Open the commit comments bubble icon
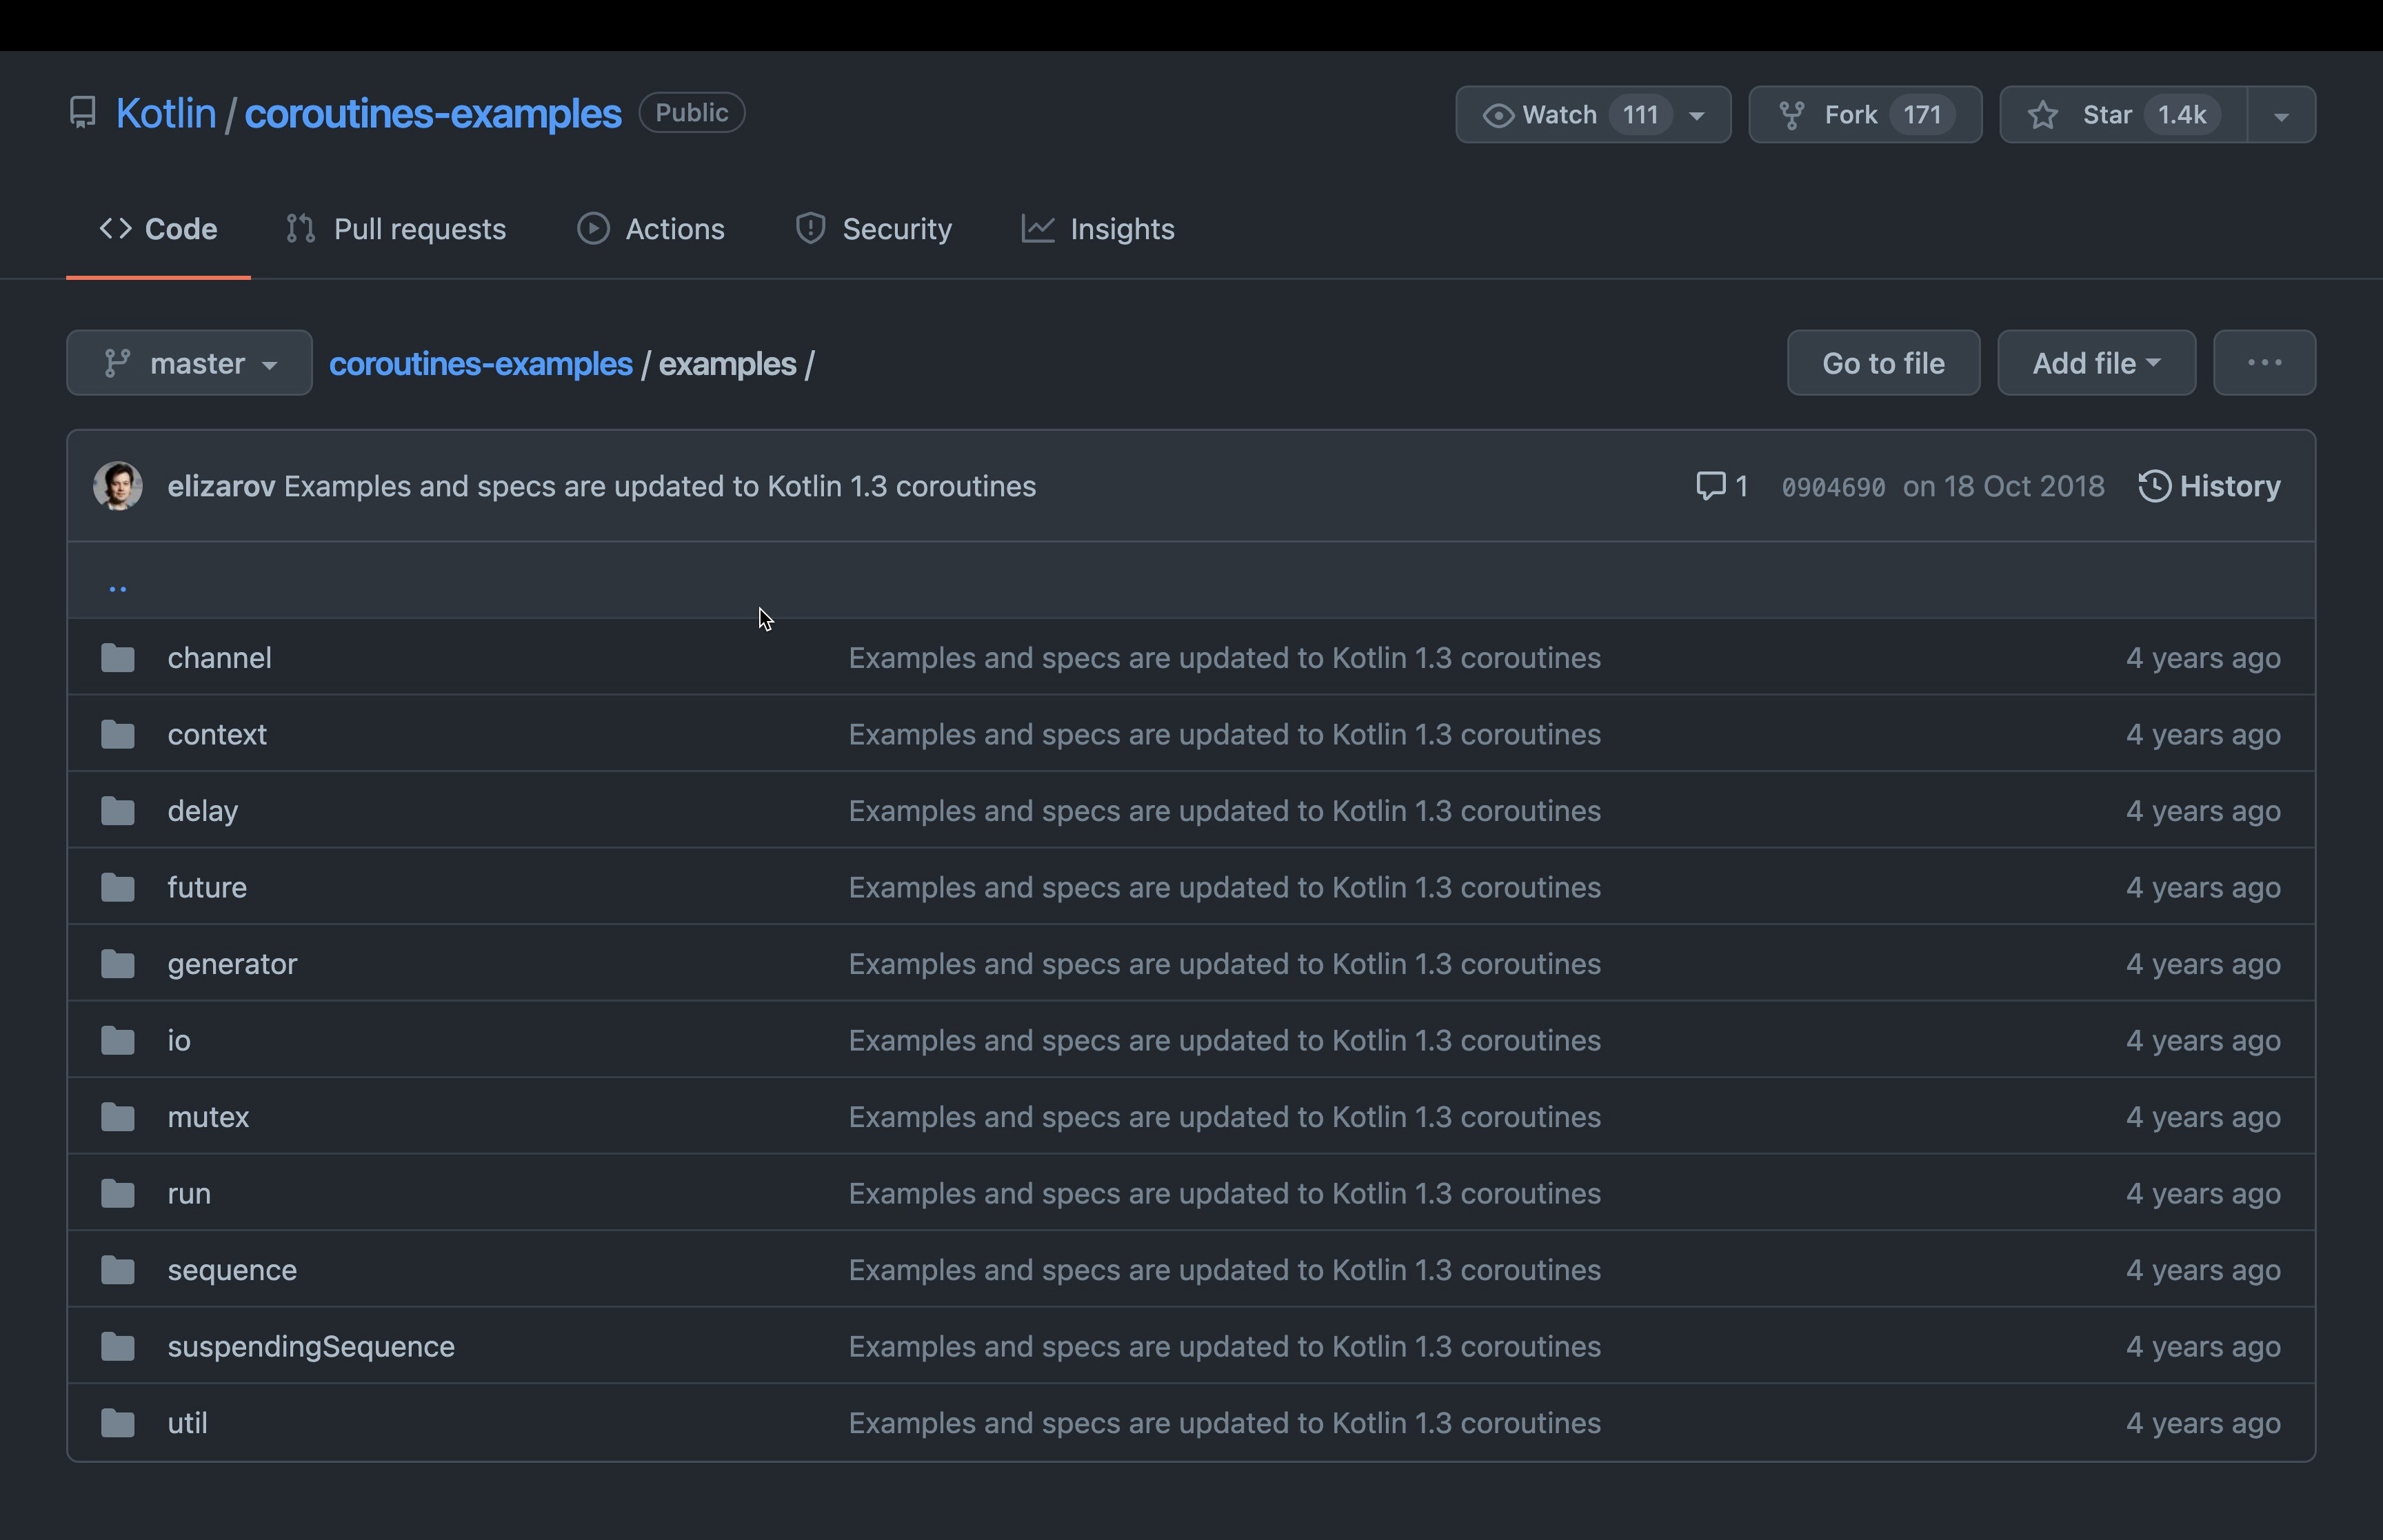The image size is (2383, 1540). 1710,486
